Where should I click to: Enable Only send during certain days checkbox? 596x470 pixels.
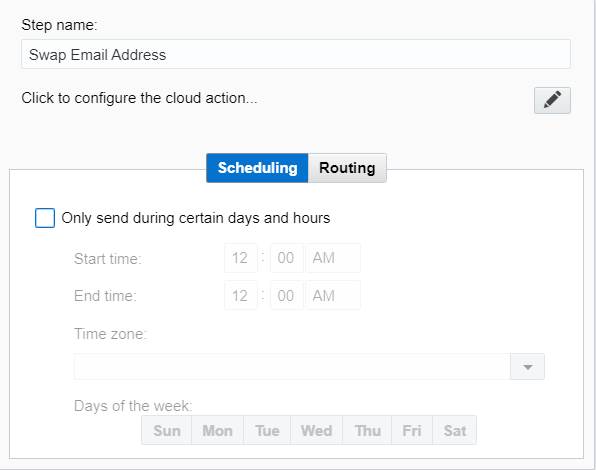pos(45,218)
